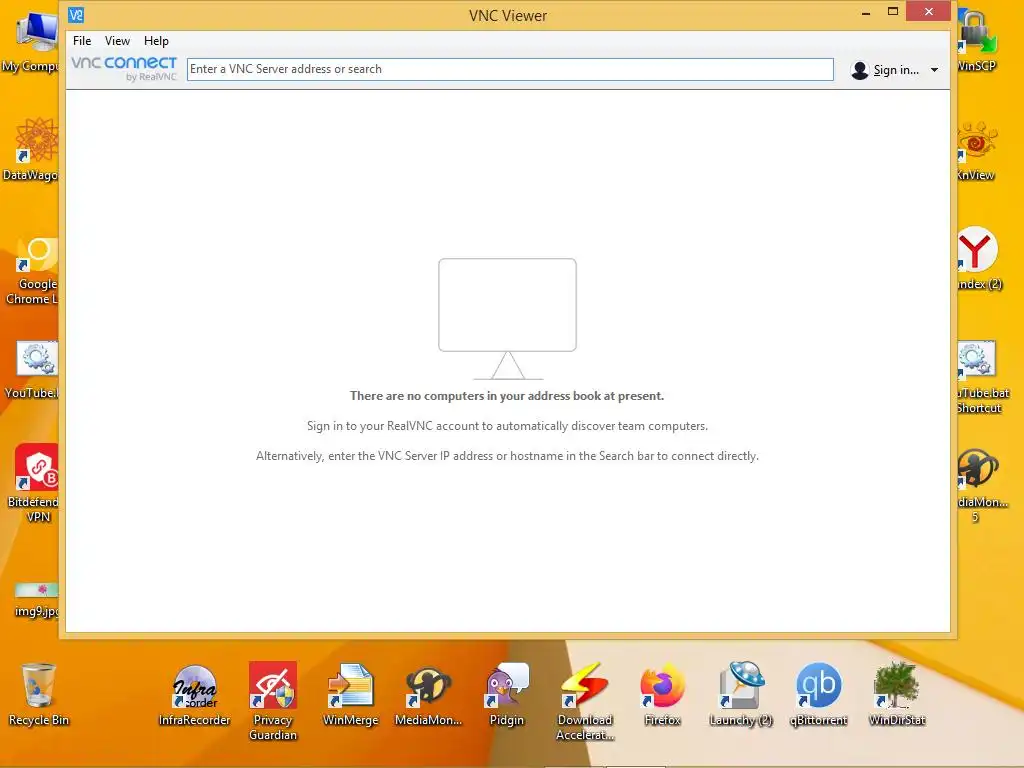Click 'Alternatively, enter the VNC Server IP' text
Screen dimensions: 1024x768
[507, 456]
